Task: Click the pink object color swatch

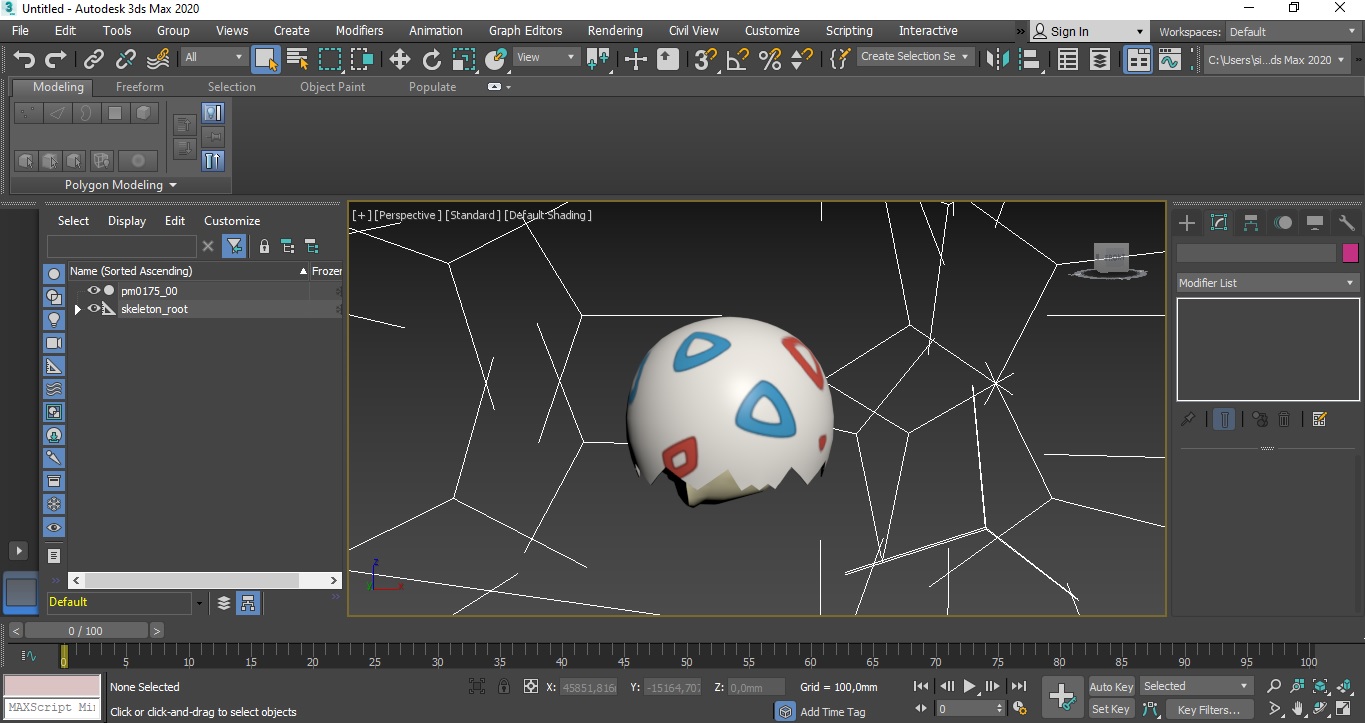Action: [x=1351, y=253]
